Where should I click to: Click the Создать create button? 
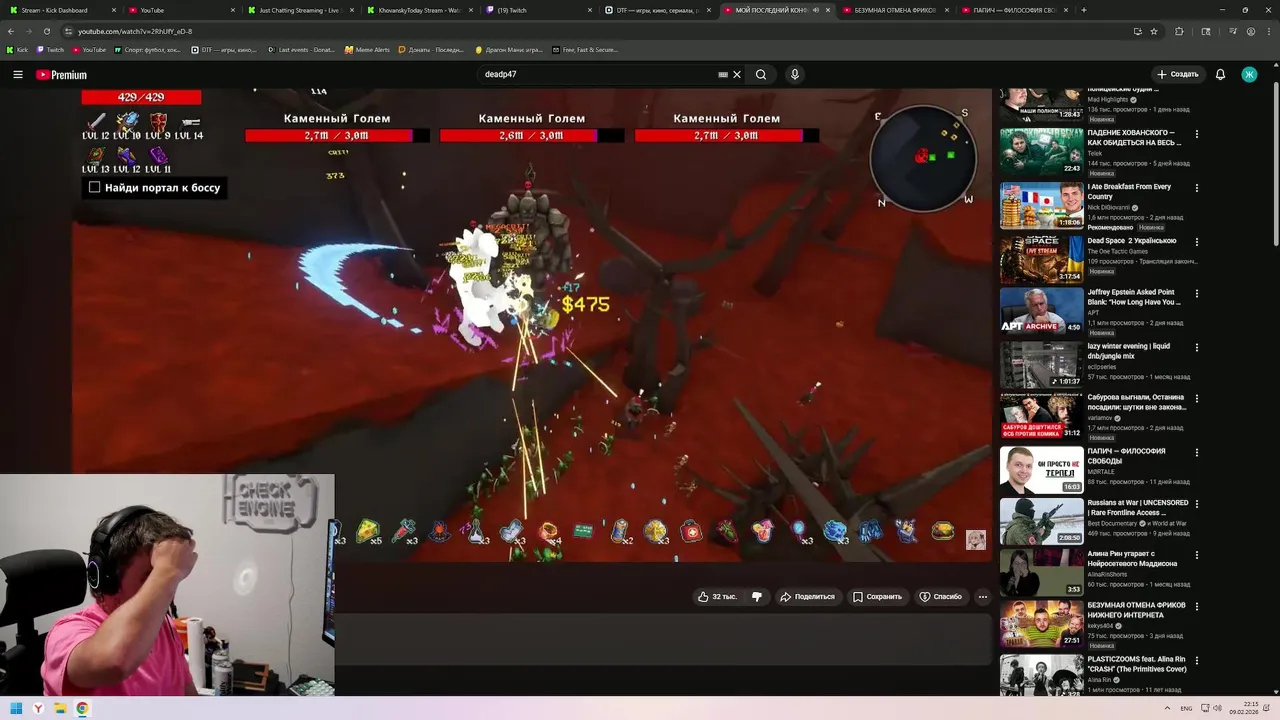[x=1177, y=74]
